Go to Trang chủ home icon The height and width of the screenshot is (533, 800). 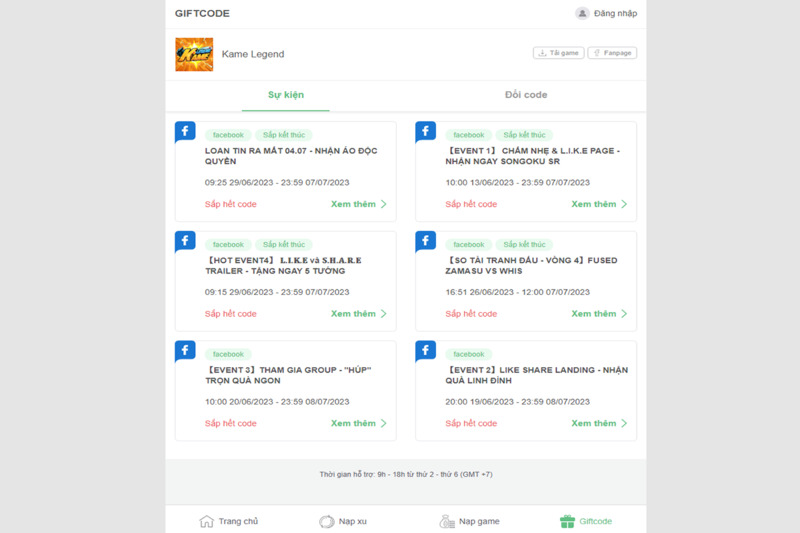pos(207,521)
